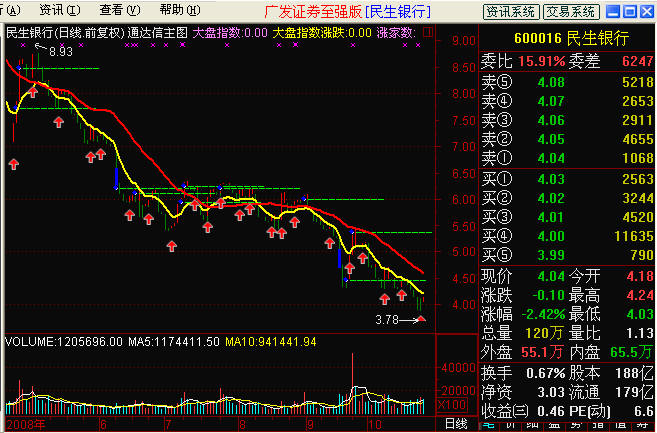Click the red arrow marker next to 3.78 label
Image resolution: width=657 pixels, height=433 pixels.
(x=422, y=320)
